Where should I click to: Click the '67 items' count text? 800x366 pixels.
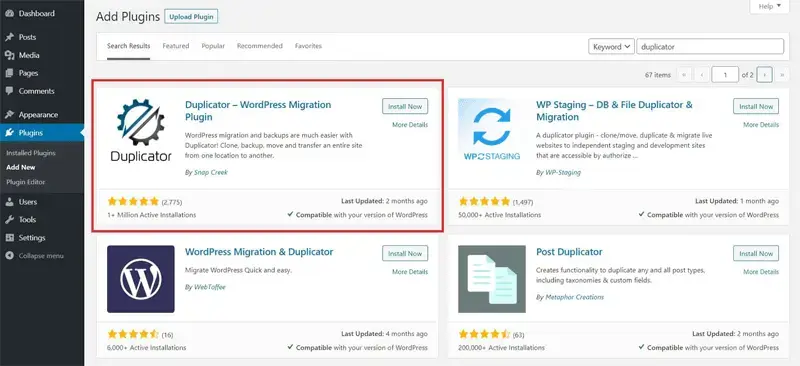(x=658, y=75)
